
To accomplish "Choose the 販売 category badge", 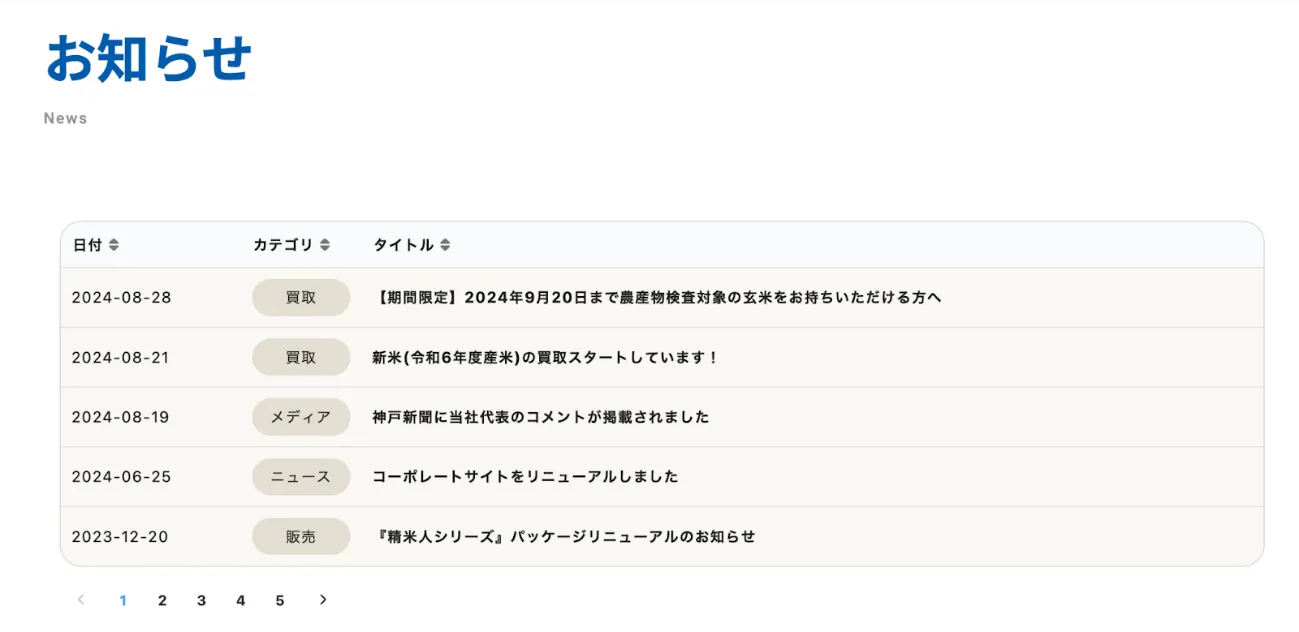I will point(301,537).
